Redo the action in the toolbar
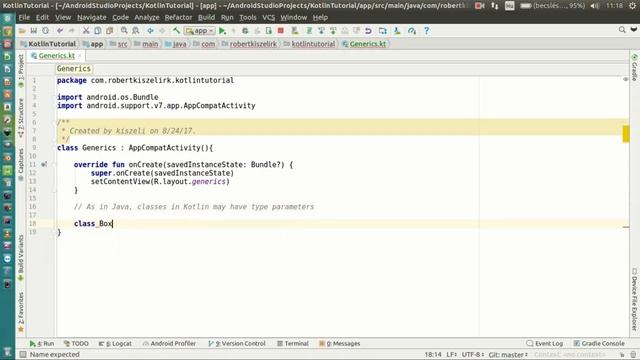The image size is (640, 360). pyautogui.click(x=71, y=31)
